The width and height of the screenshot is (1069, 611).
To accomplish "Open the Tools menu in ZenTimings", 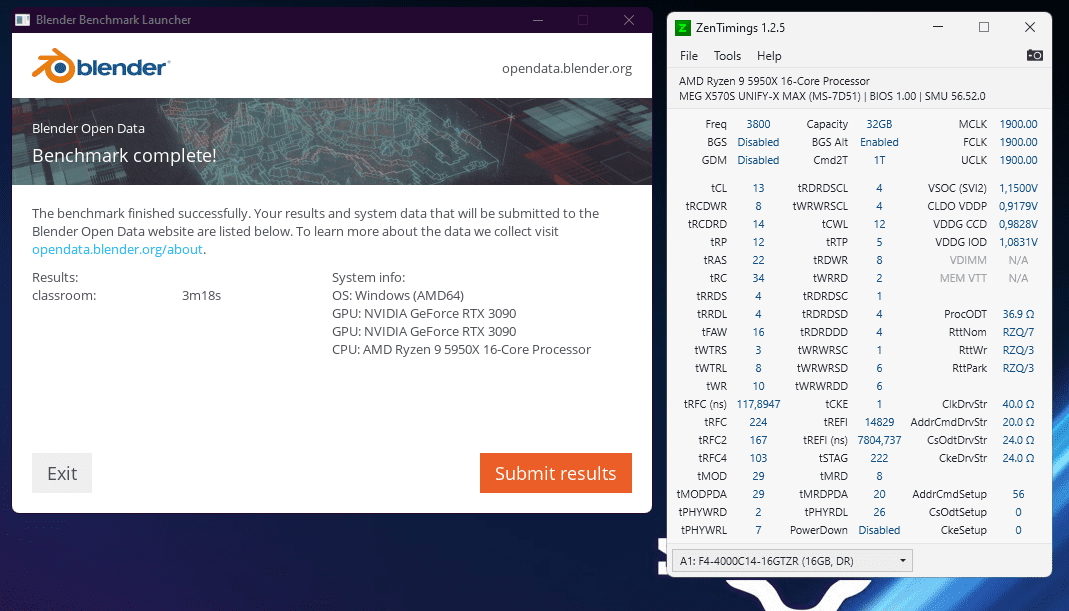I will click(727, 56).
